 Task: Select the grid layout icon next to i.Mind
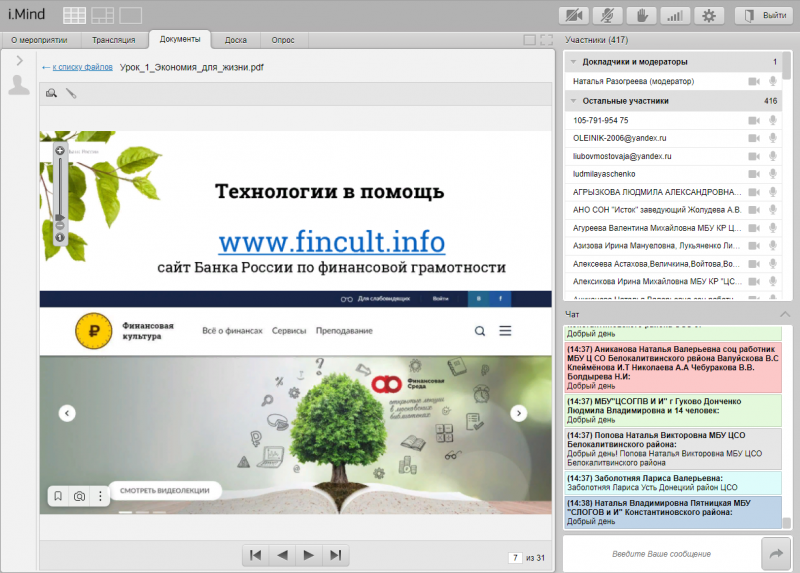pos(74,15)
